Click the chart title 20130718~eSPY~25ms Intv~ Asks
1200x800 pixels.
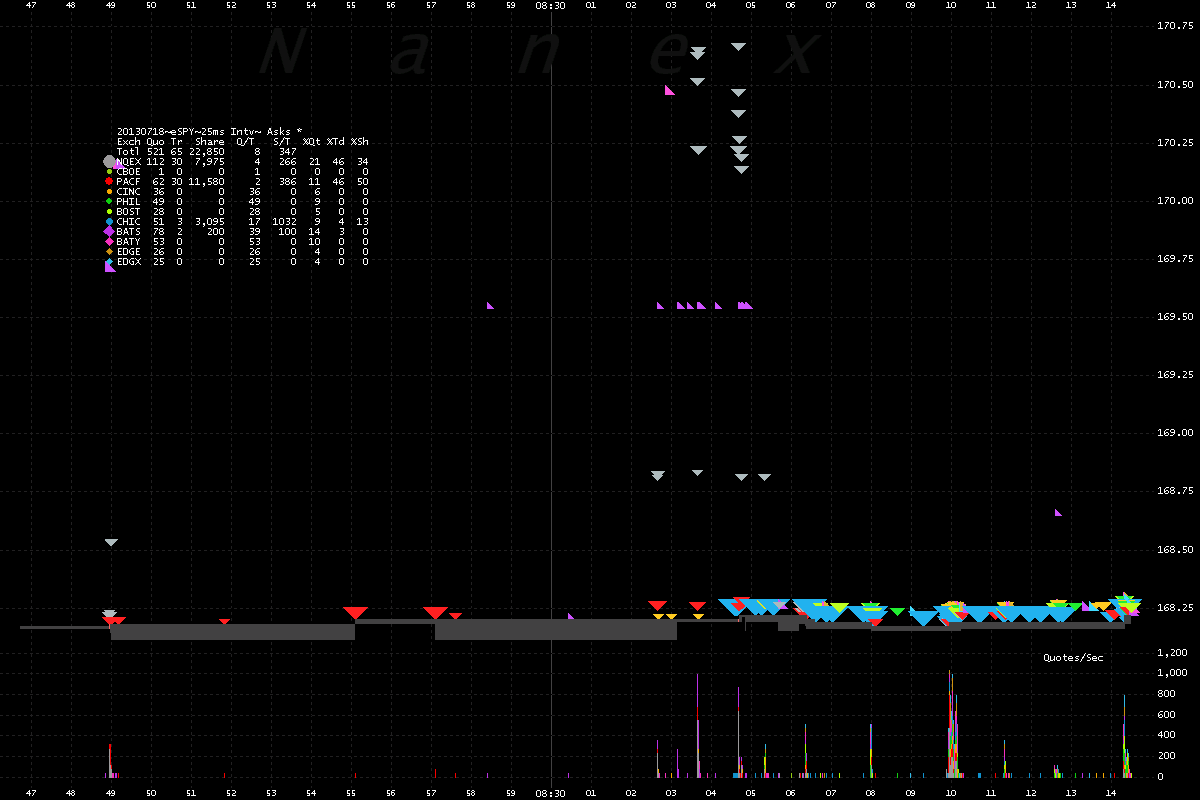210,131
